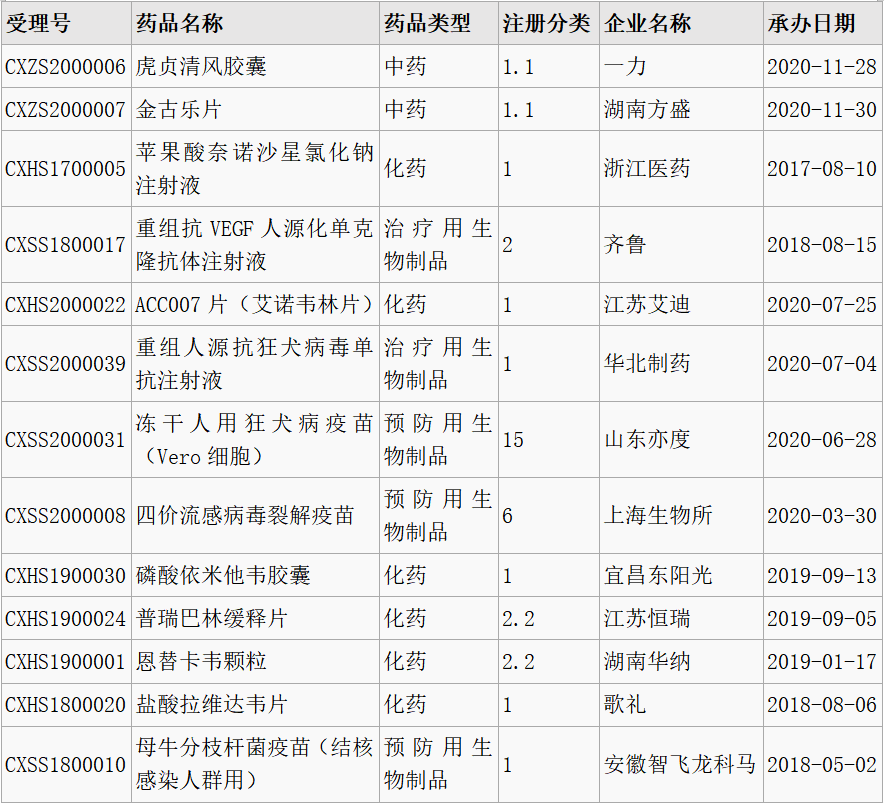Select drug name 虎贞清风胶囊
884x803 pixels.
point(201,67)
